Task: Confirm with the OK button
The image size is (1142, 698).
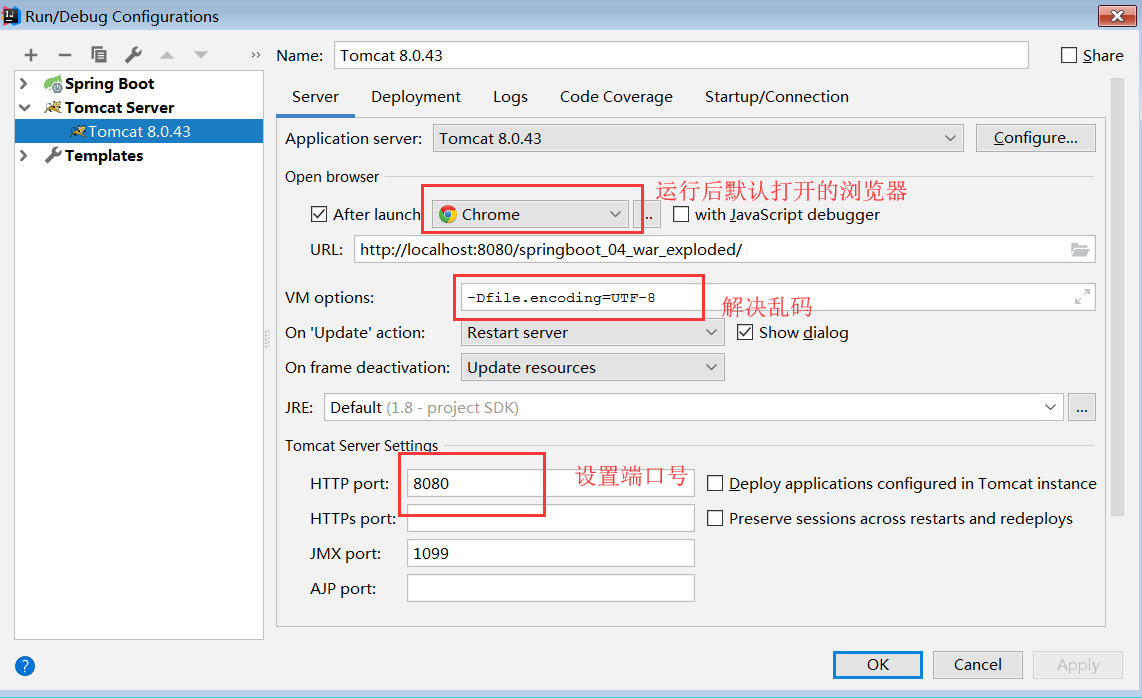Action: [878, 664]
